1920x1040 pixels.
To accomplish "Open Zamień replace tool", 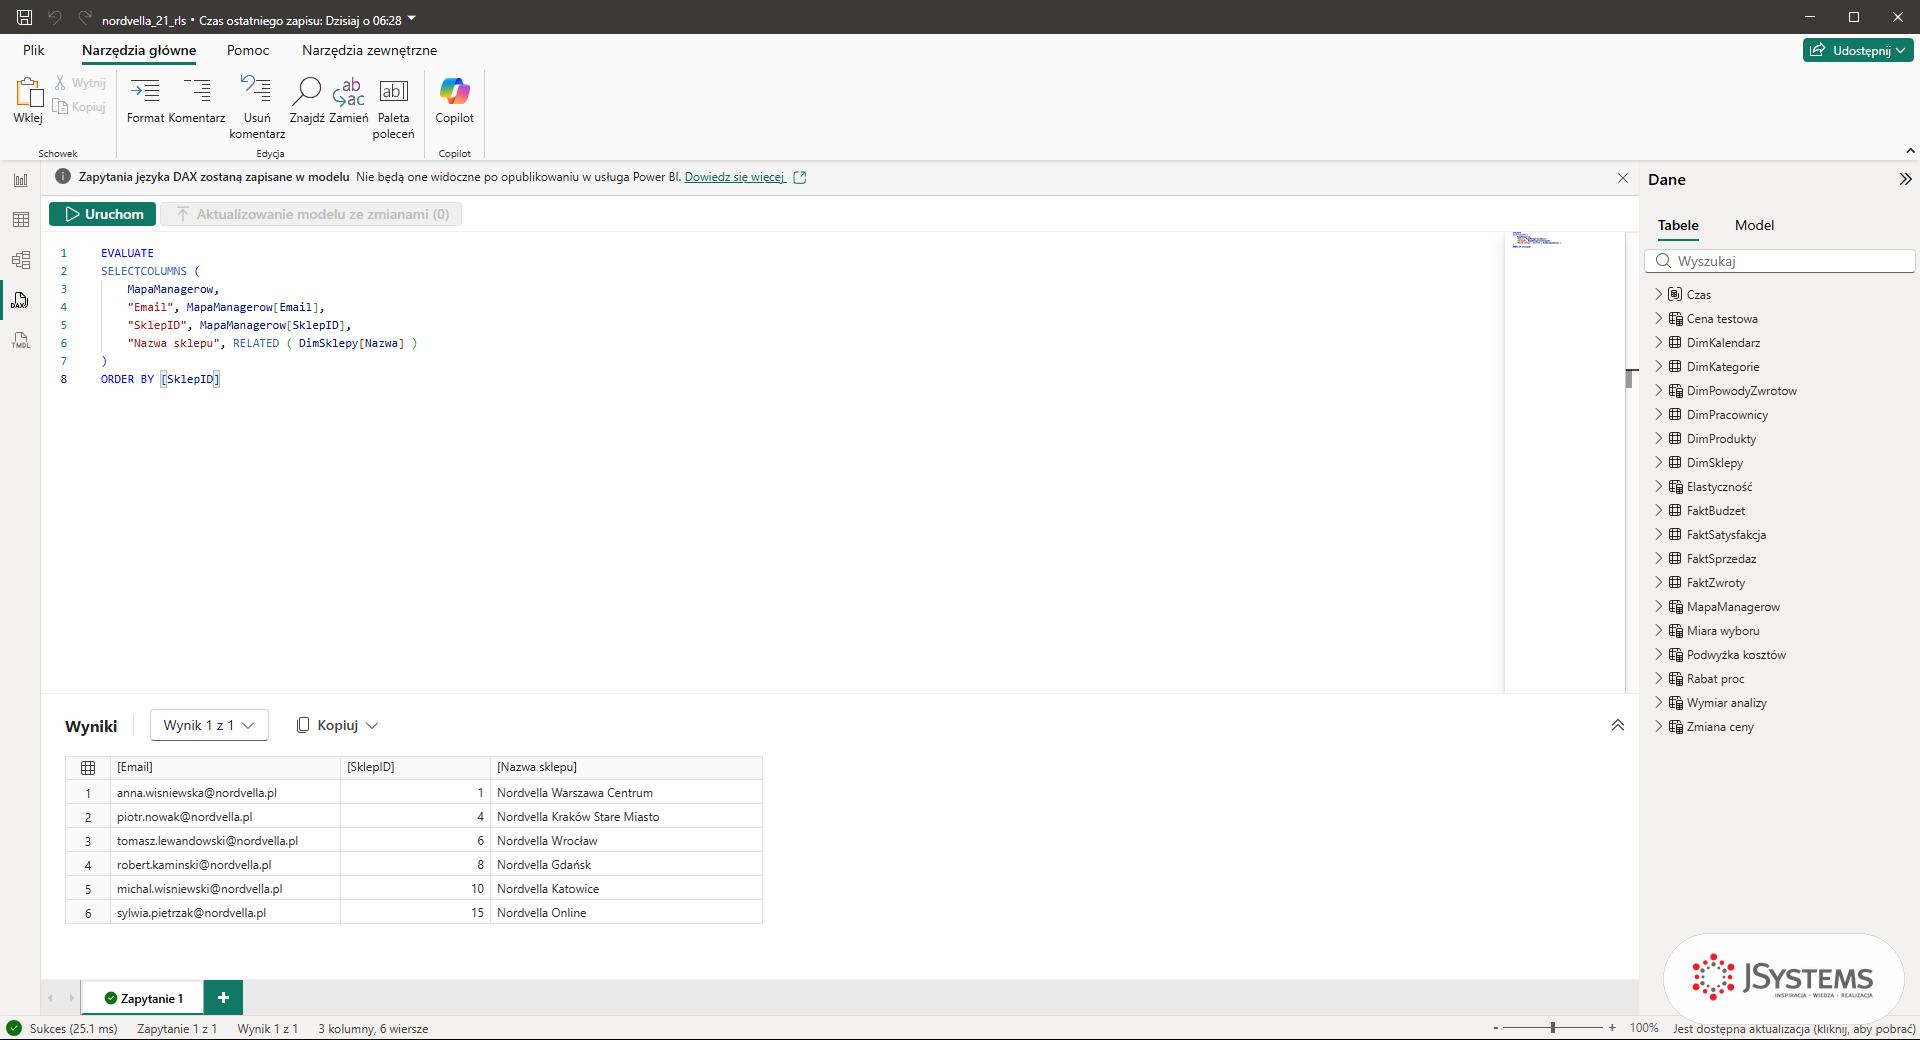I will pos(349,100).
